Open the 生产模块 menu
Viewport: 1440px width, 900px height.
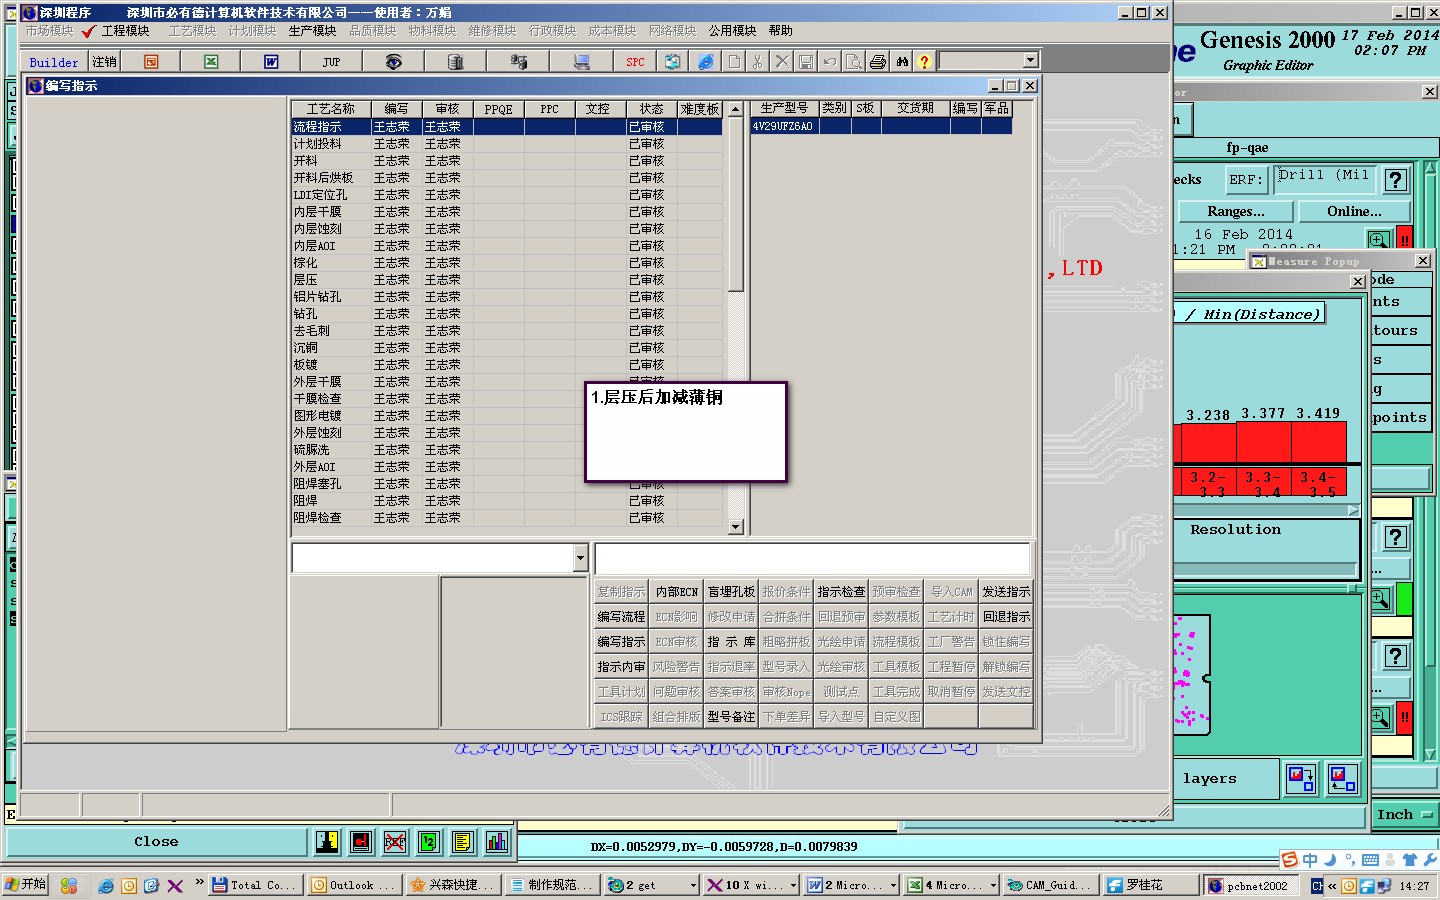(312, 31)
